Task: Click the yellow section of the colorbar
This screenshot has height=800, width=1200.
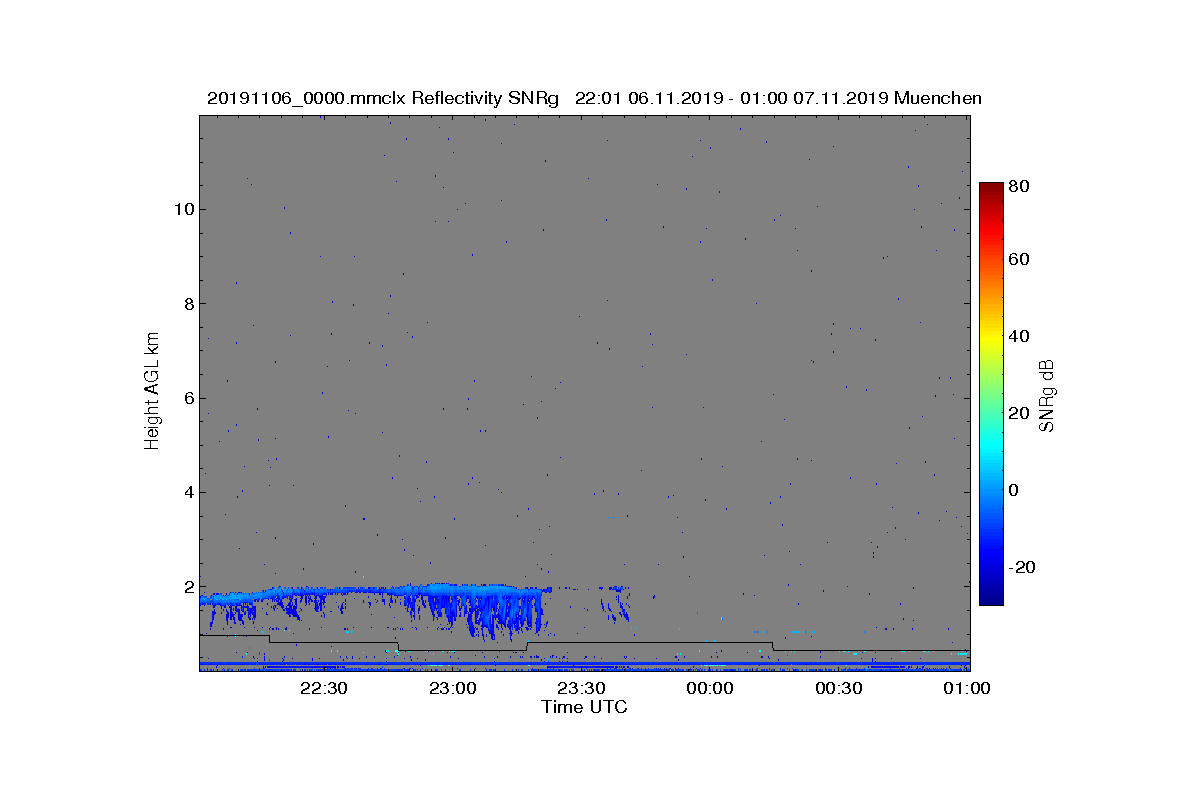Action: point(991,340)
